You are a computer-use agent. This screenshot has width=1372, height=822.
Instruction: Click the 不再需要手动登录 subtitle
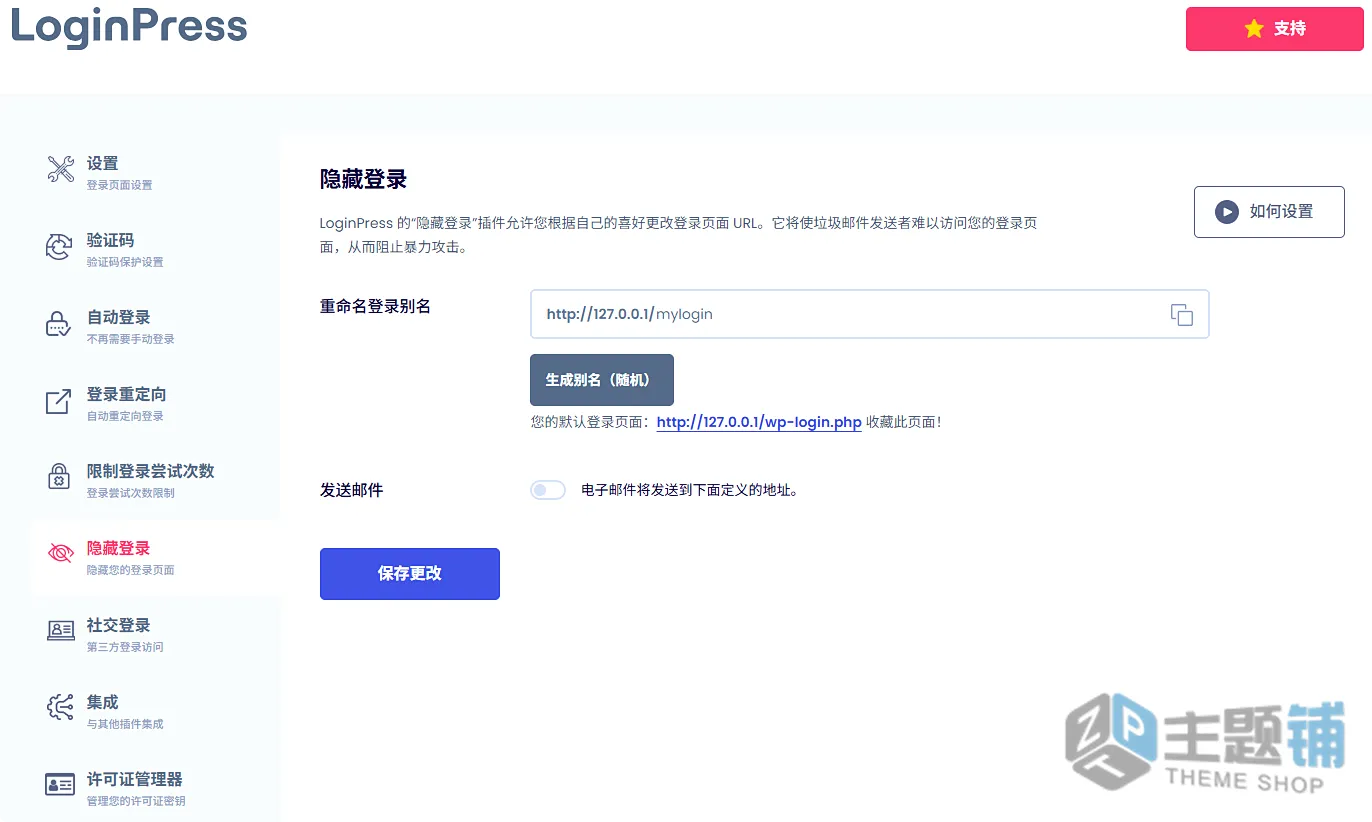[x=131, y=339]
